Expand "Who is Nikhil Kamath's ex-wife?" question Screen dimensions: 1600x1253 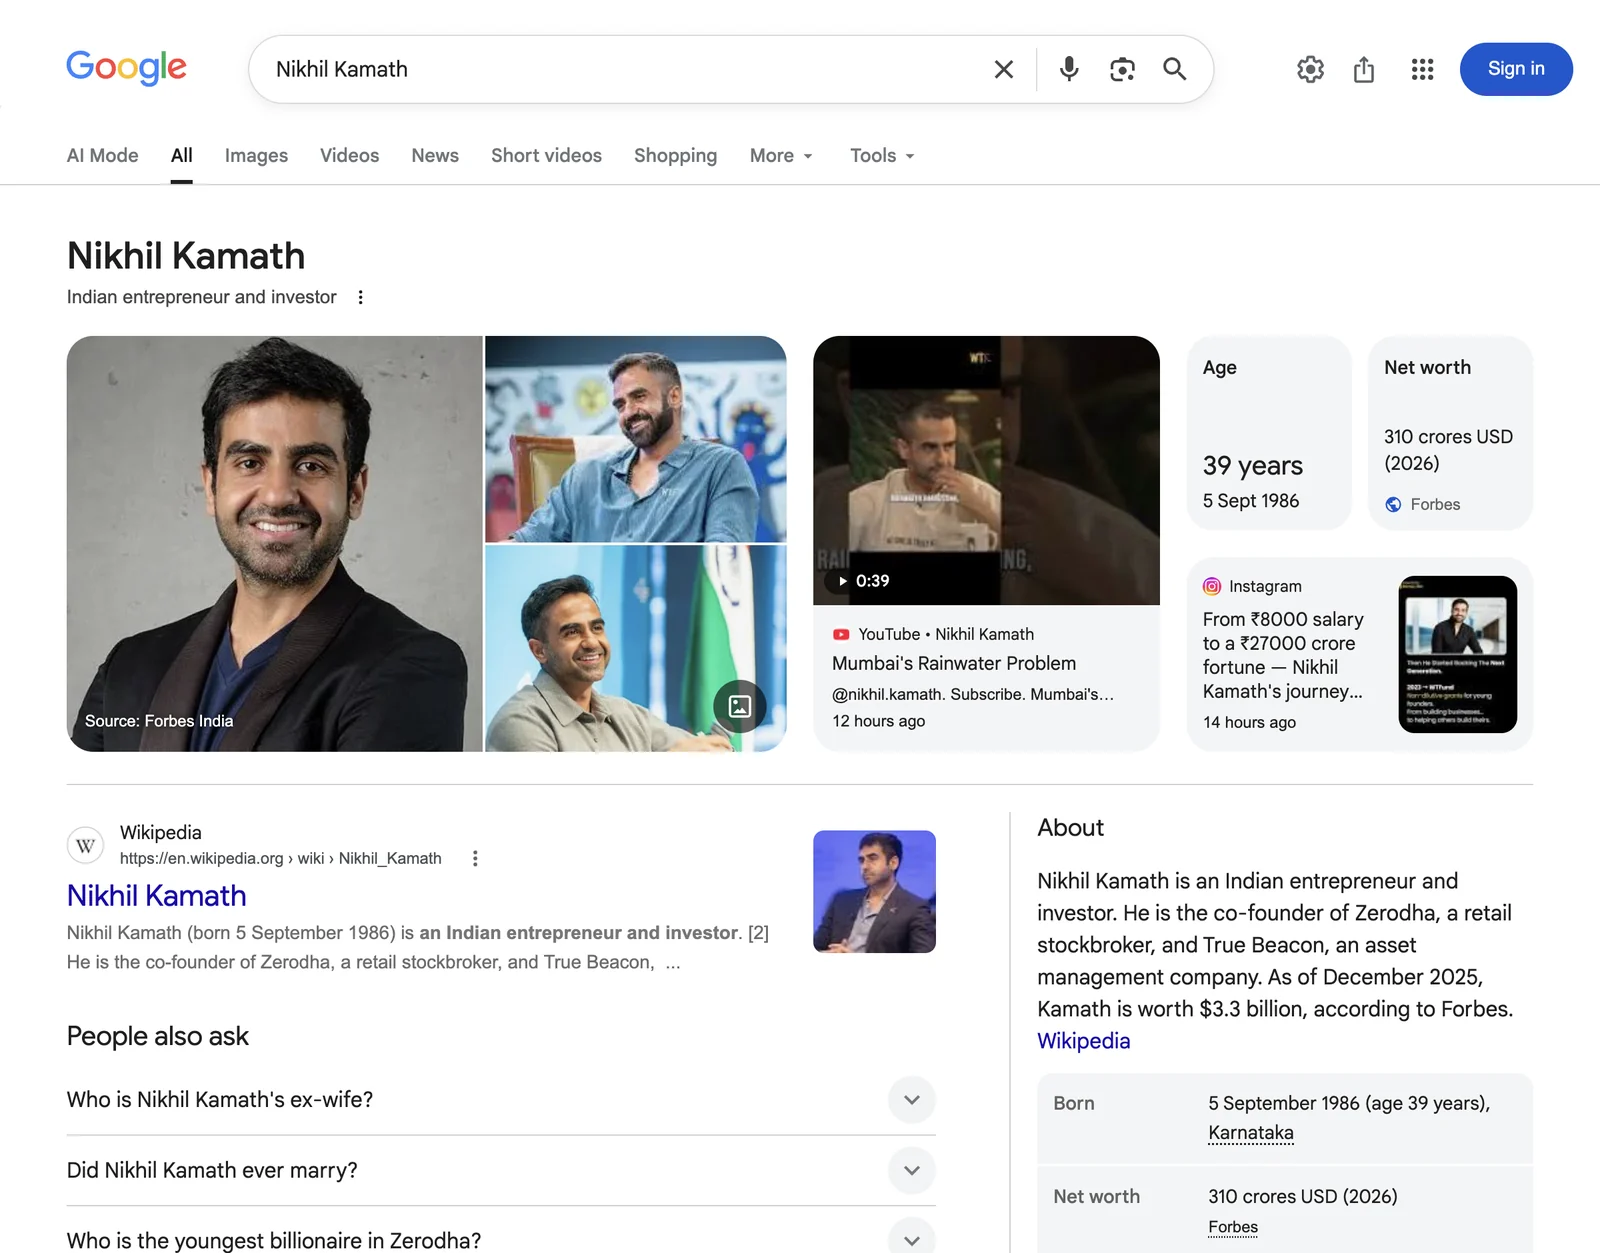[501, 1099]
